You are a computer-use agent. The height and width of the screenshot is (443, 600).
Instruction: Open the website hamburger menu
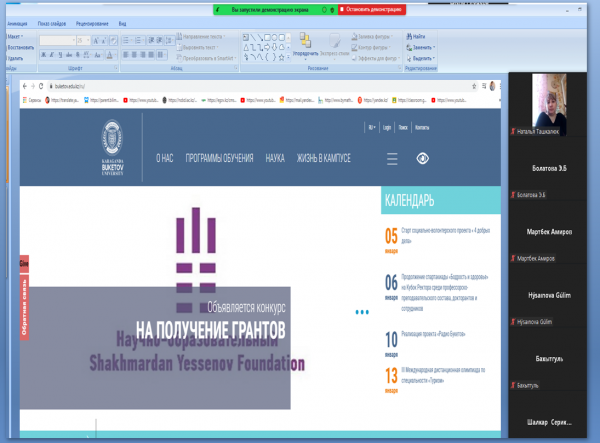coord(392,158)
